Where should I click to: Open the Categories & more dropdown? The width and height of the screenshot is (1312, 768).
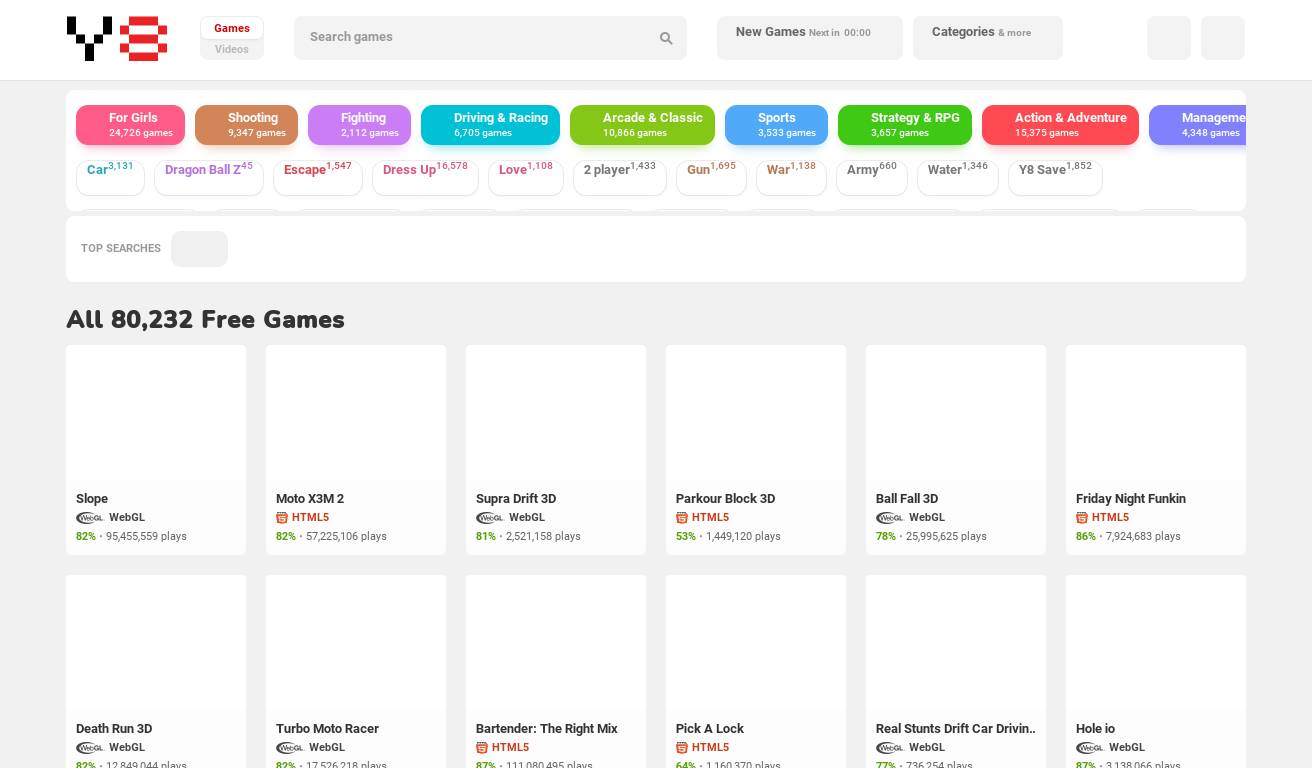coord(987,38)
